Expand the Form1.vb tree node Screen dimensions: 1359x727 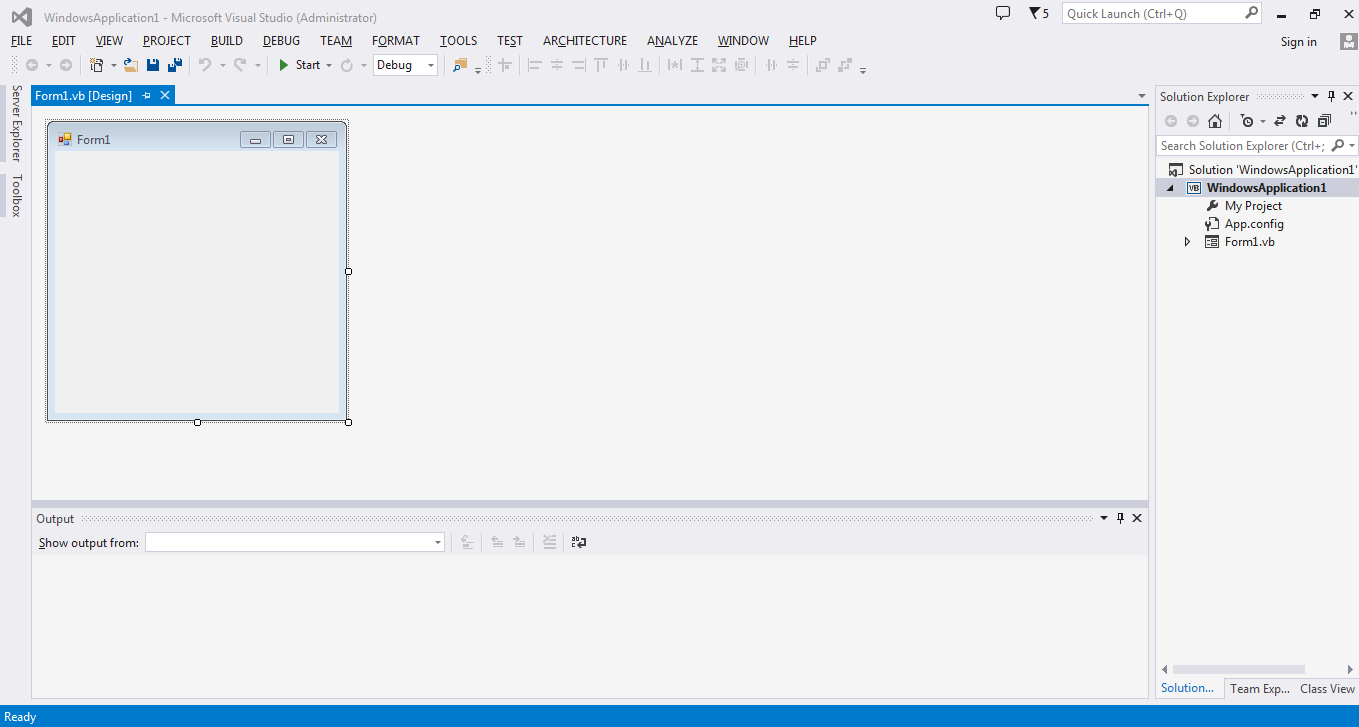click(x=1188, y=242)
